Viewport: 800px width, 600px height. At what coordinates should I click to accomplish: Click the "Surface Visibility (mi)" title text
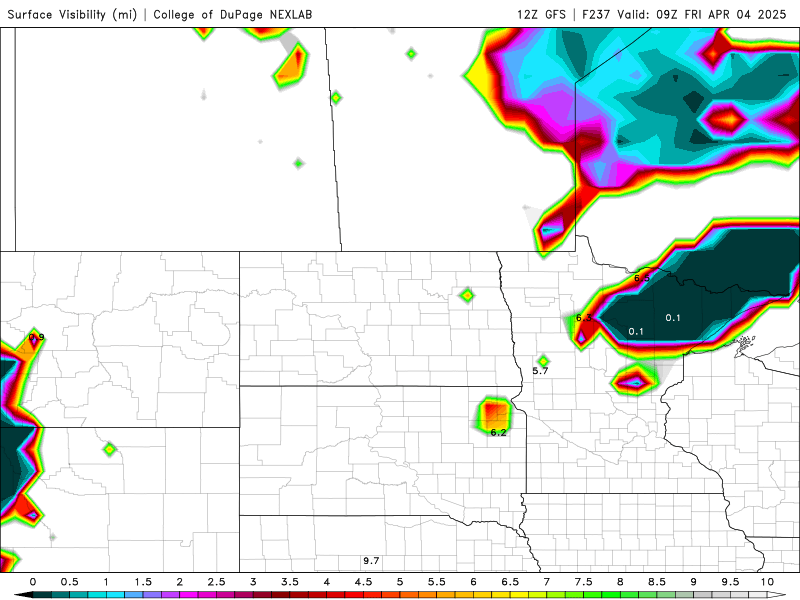coord(72,15)
